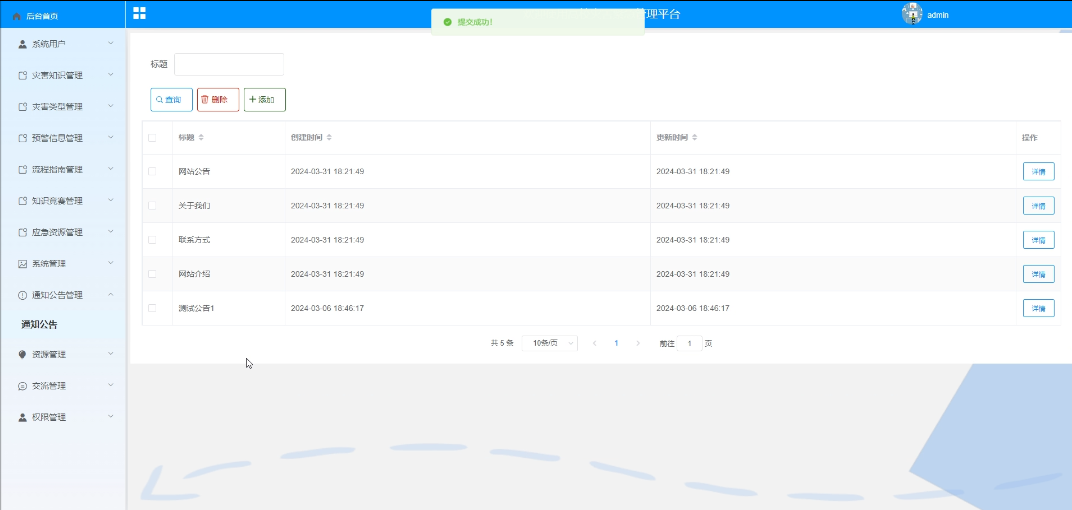Click the info icon beside 通知公告管理

23,295
